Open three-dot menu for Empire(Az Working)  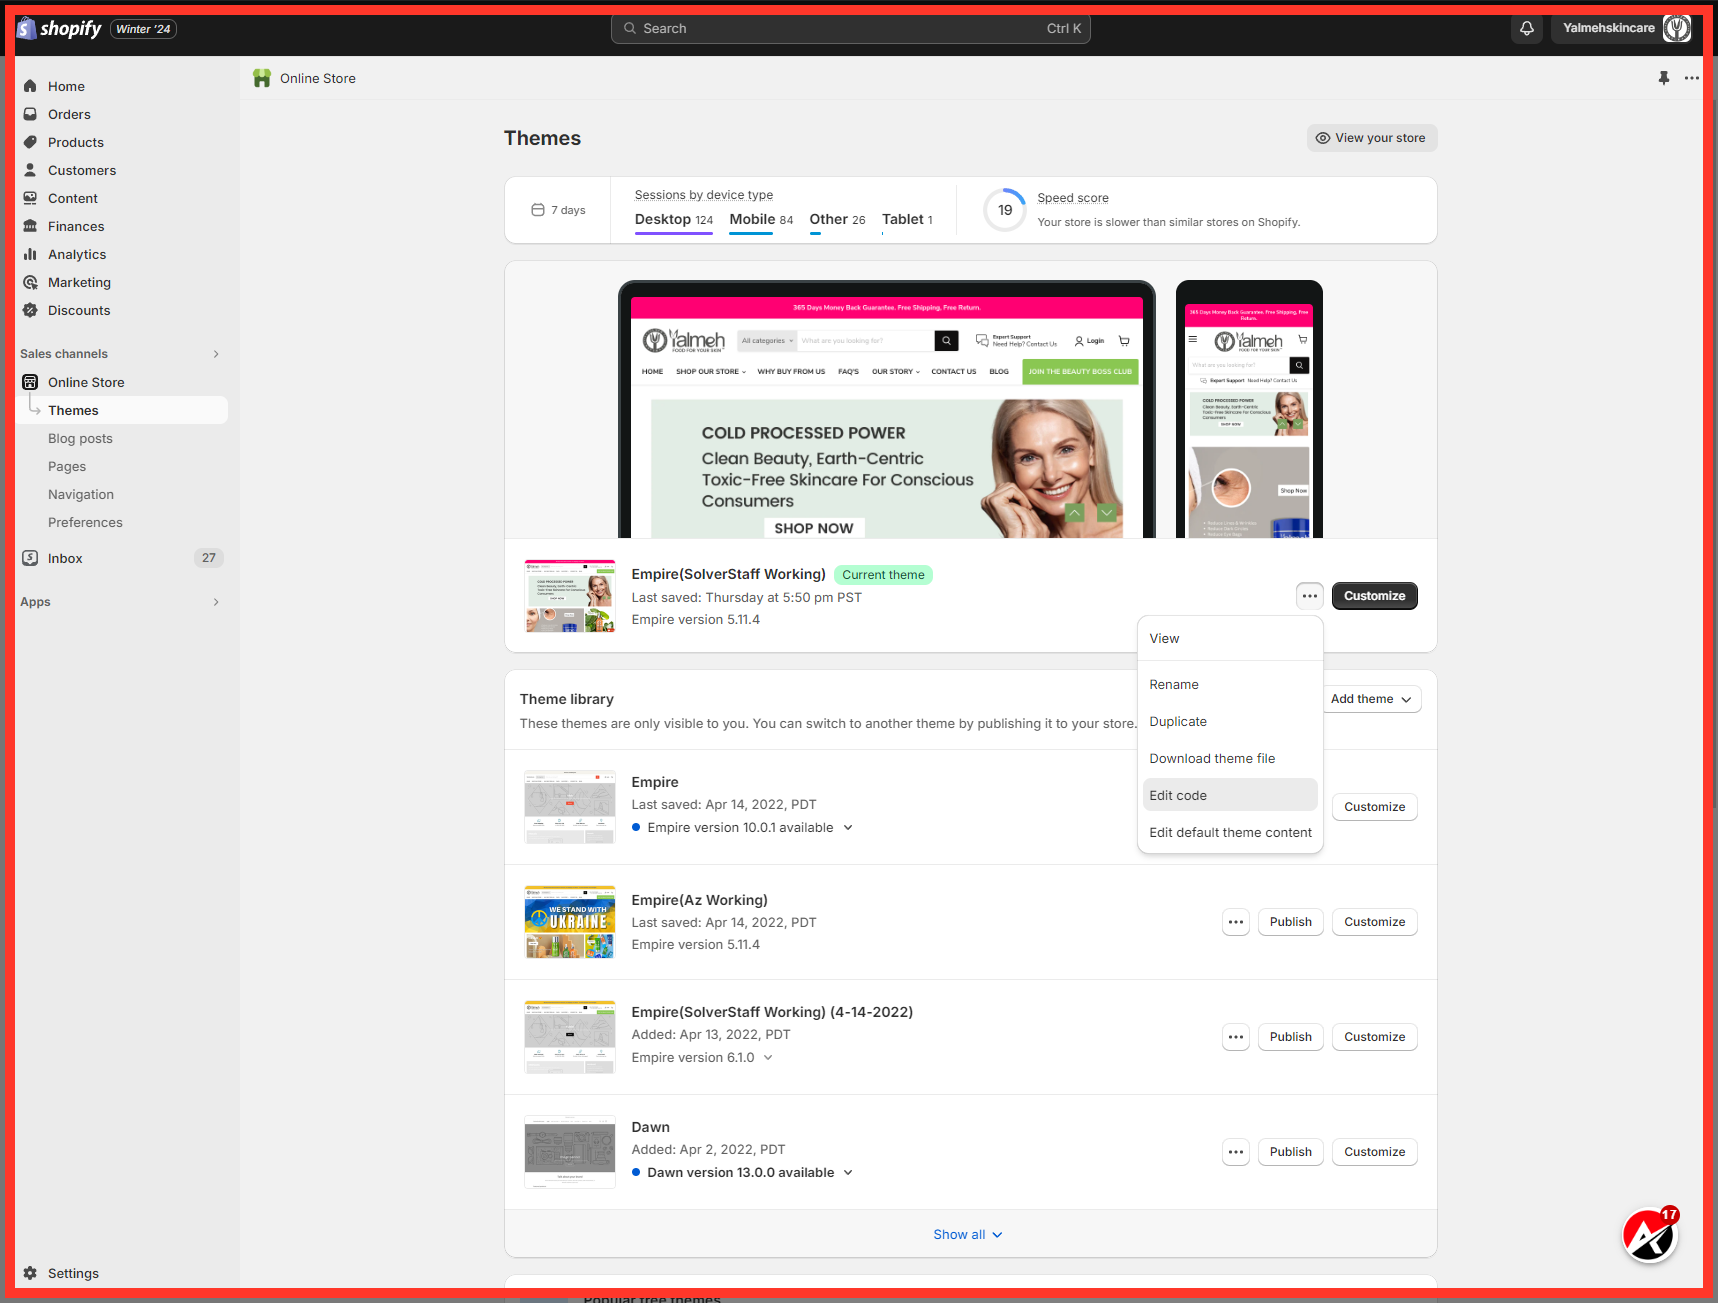click(1236, 922)
